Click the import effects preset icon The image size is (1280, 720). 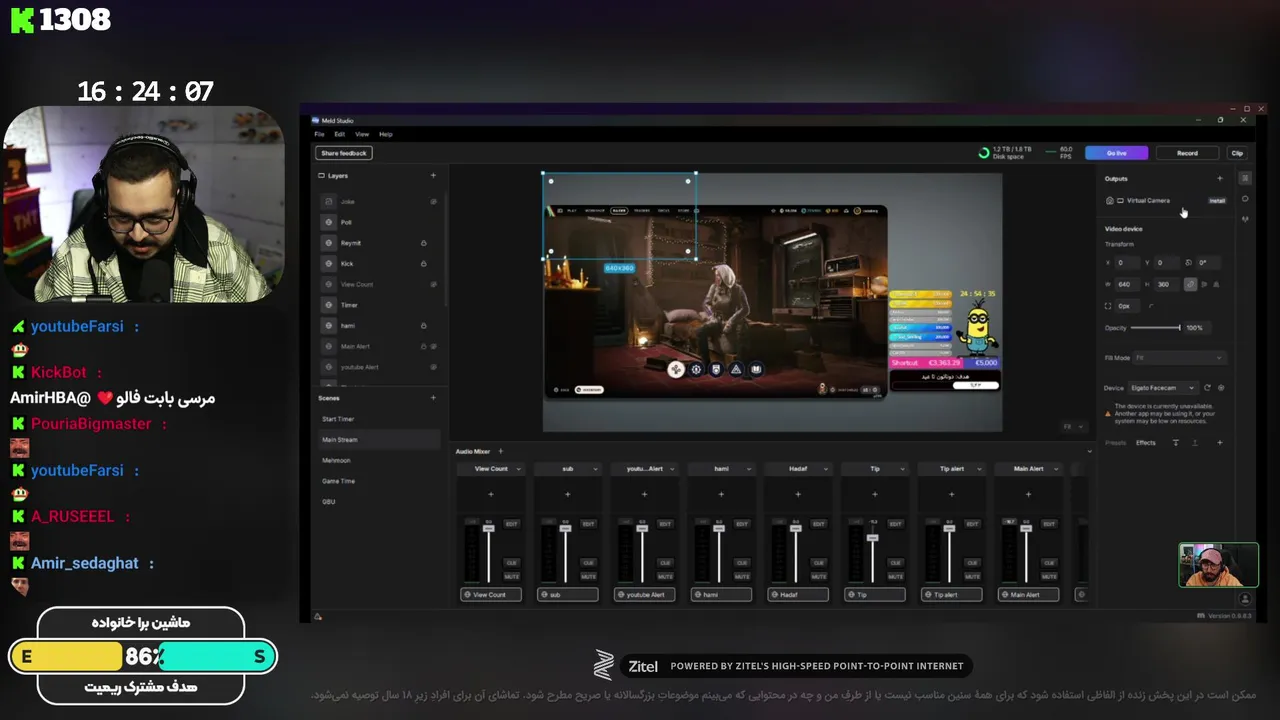(1175, 442)
